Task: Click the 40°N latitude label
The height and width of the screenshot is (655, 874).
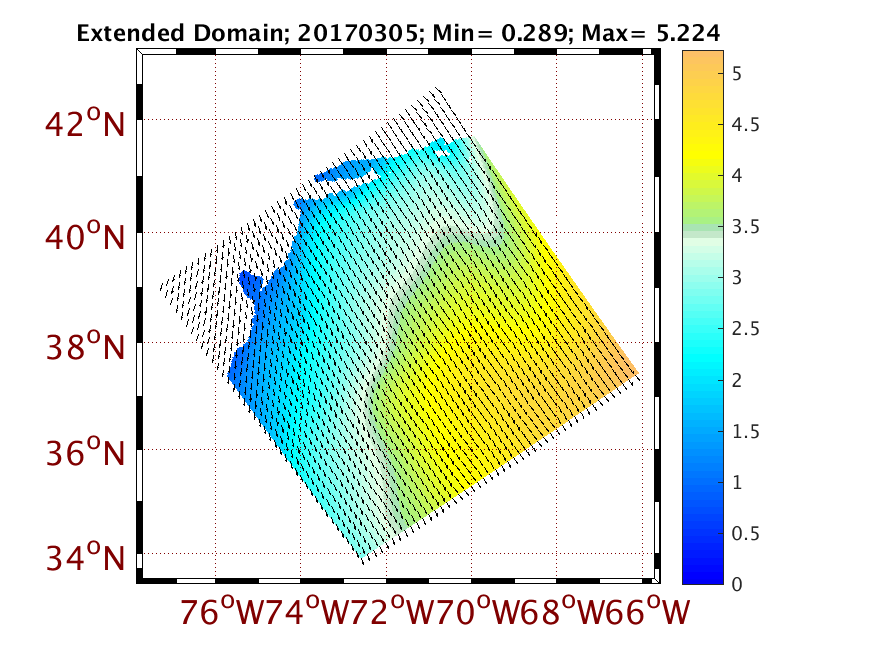Action: click(85, 236)
